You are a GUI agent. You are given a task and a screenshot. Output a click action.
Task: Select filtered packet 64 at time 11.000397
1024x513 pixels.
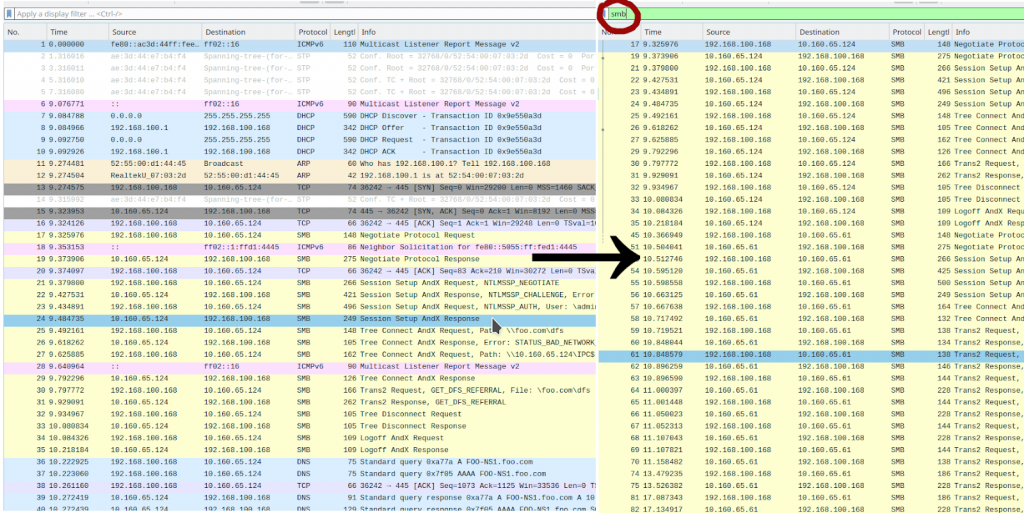click(812, 390)
